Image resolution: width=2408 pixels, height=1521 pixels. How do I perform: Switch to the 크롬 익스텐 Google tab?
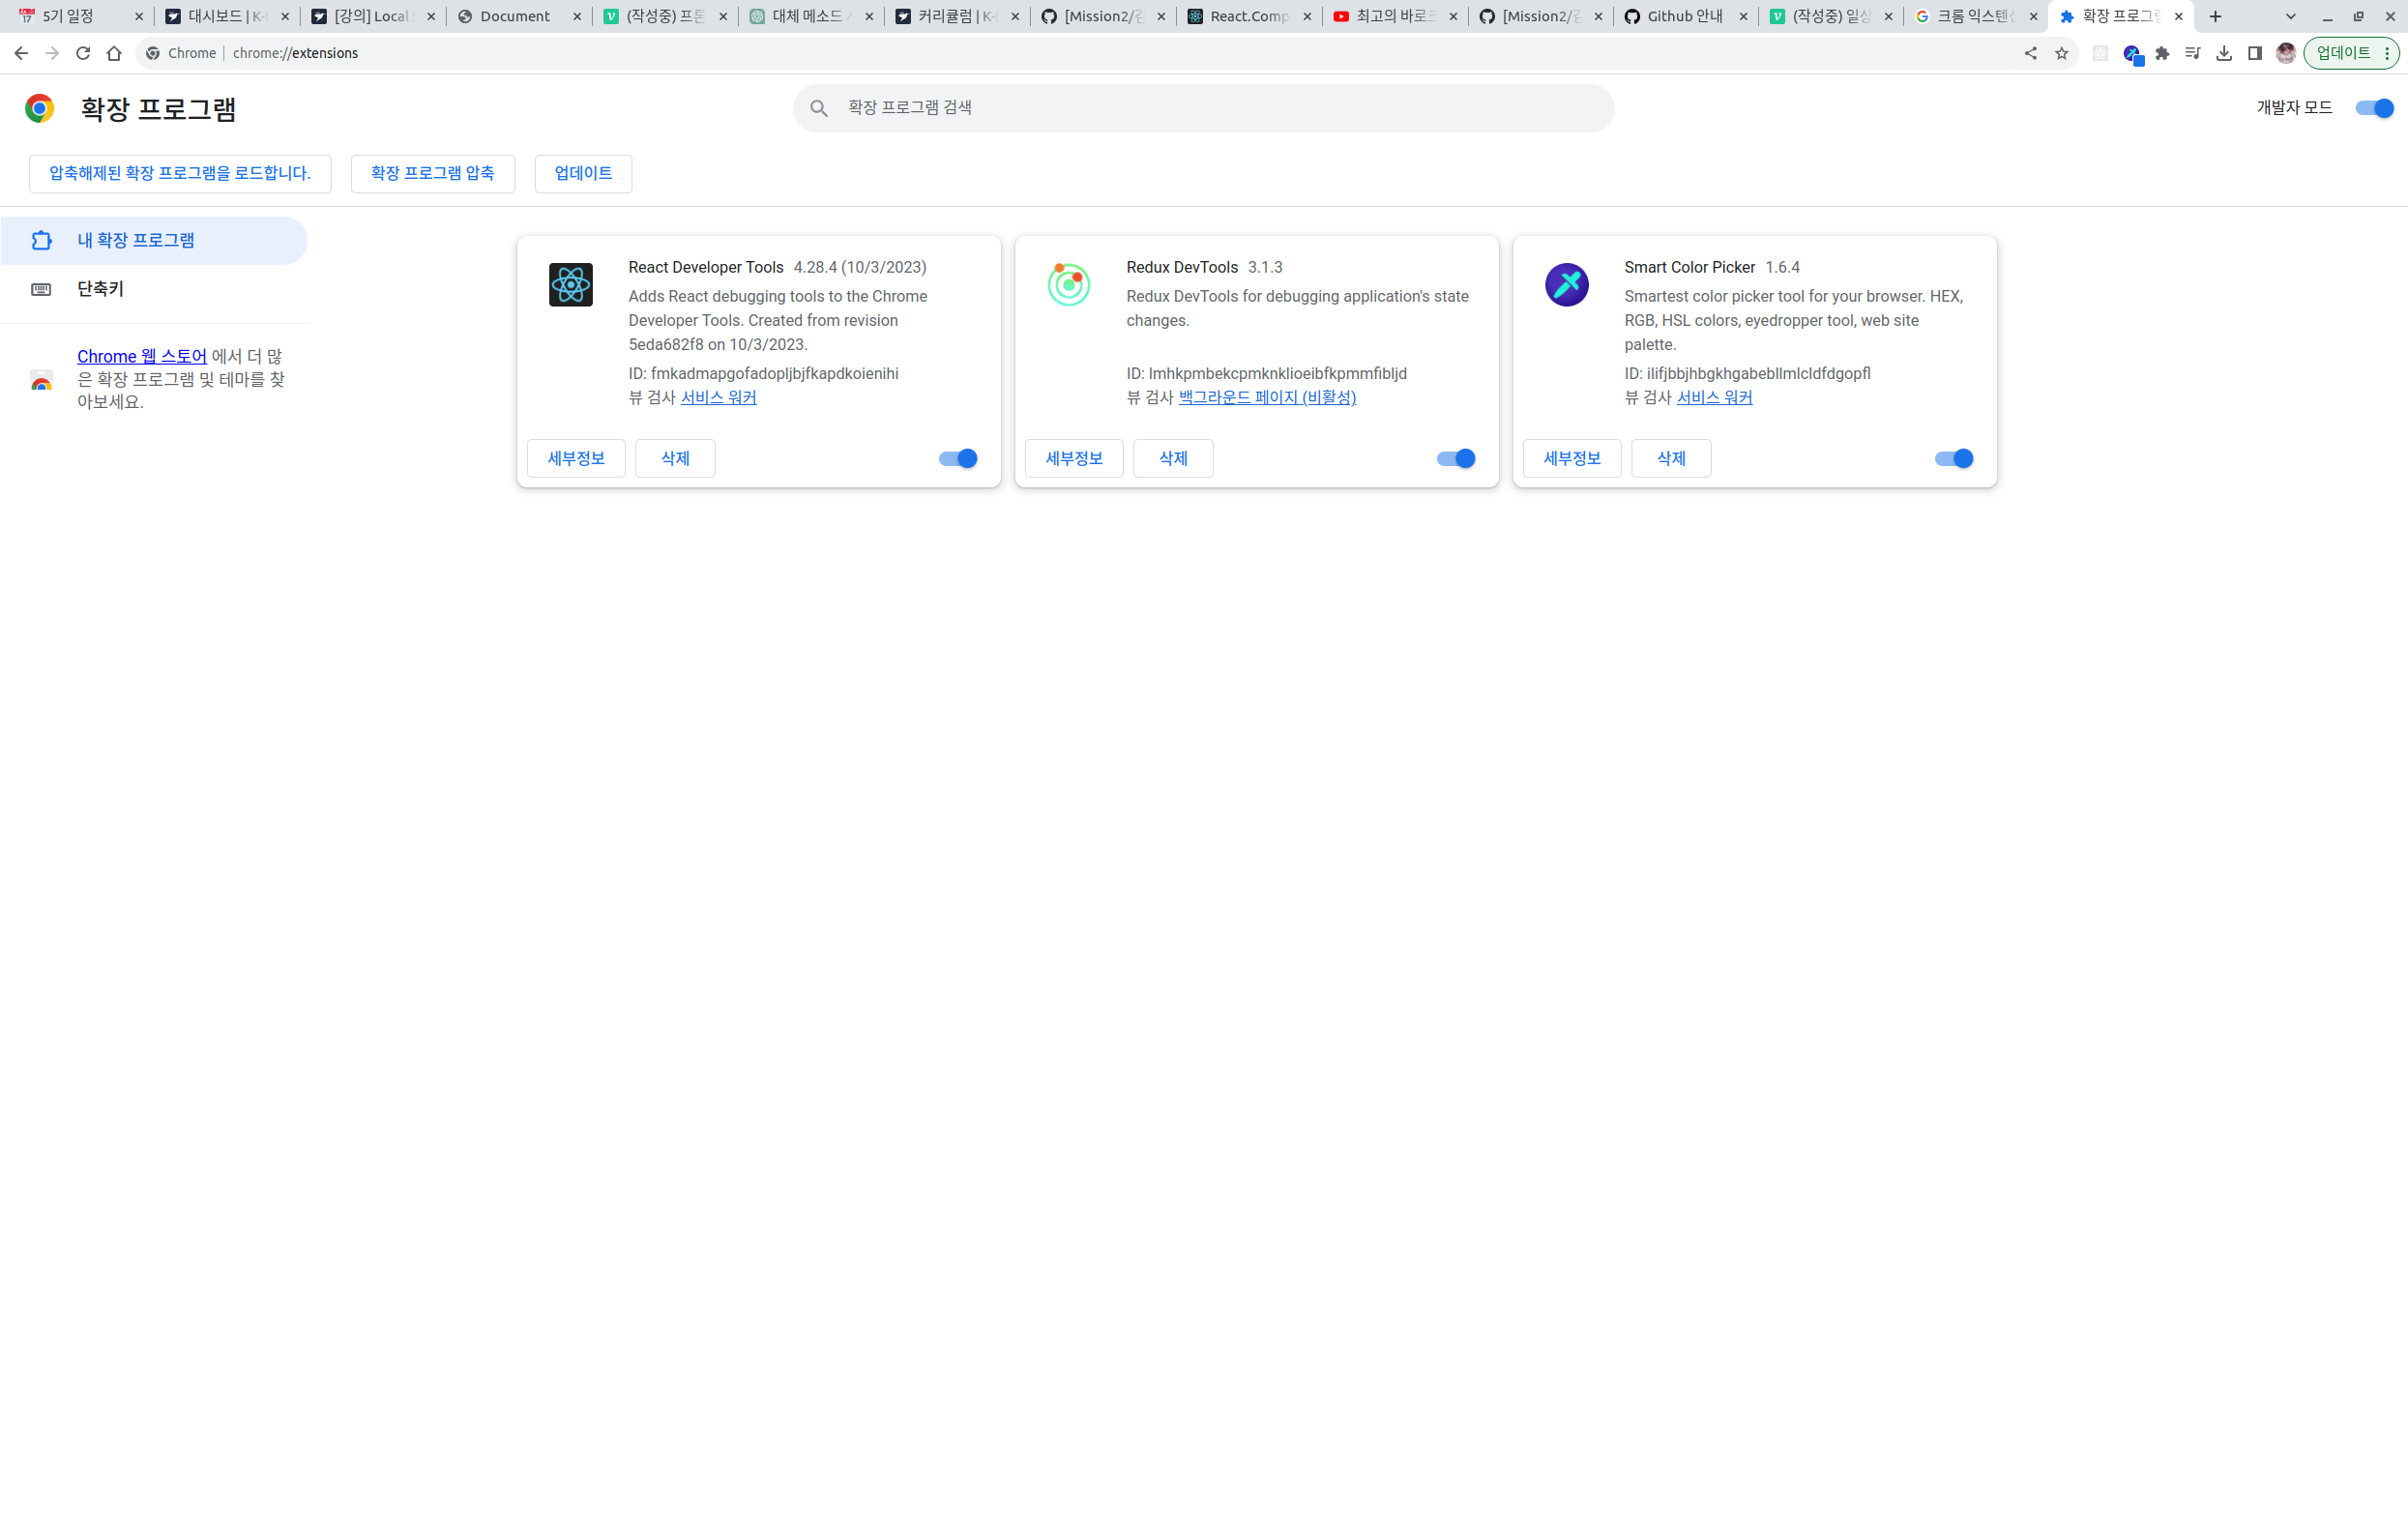[x=1975, y=16]
